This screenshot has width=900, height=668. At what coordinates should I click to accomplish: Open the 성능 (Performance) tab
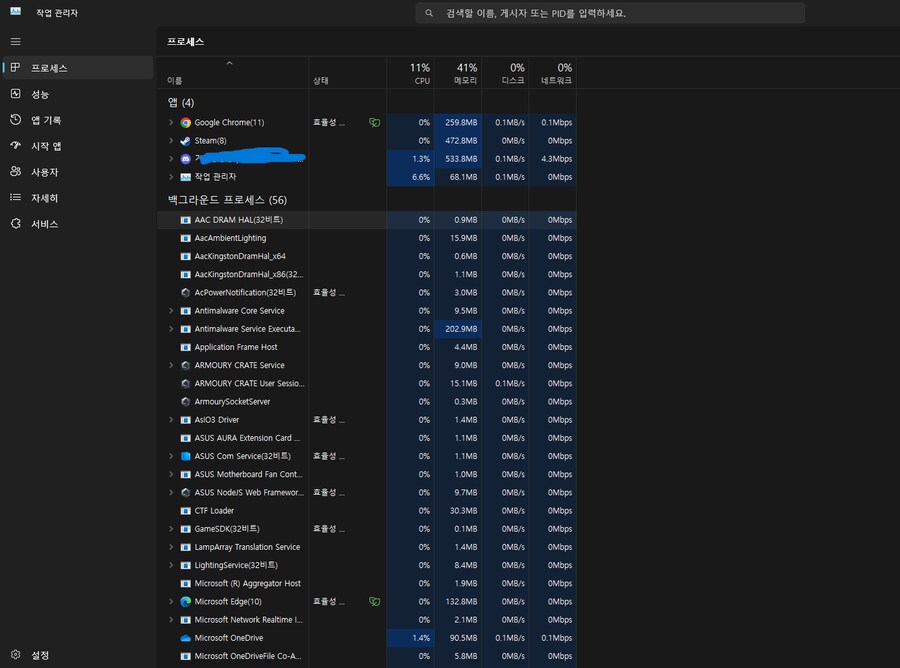(x=40, y=94)
